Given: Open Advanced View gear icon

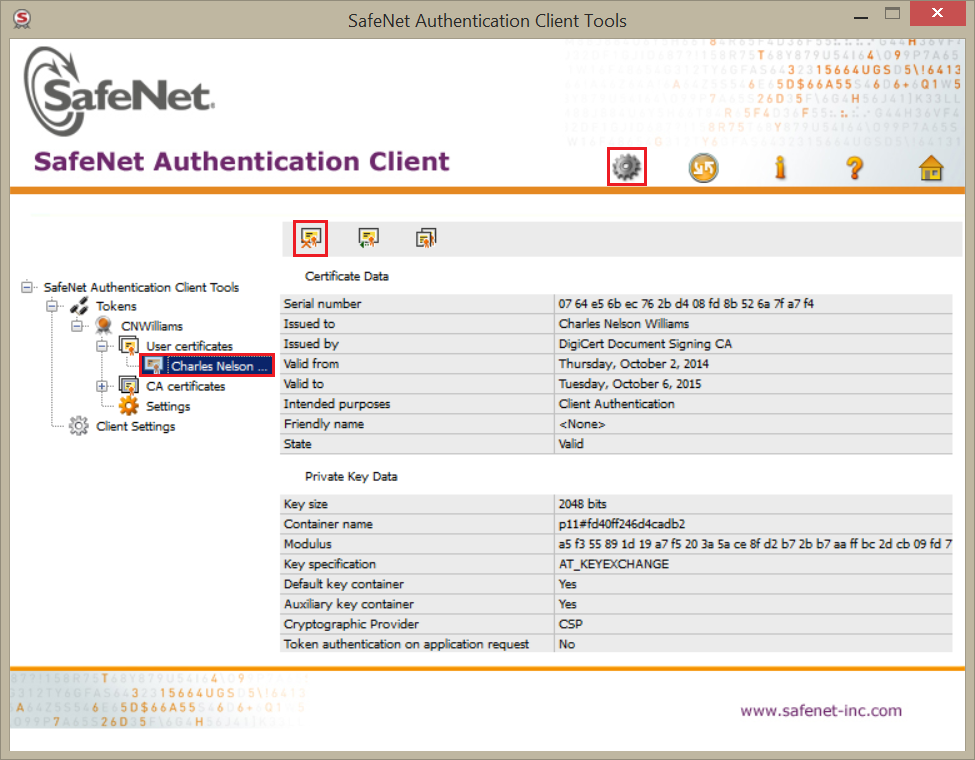Looking at the screenshot, I should pyautogui.click(x=627, y=167).
